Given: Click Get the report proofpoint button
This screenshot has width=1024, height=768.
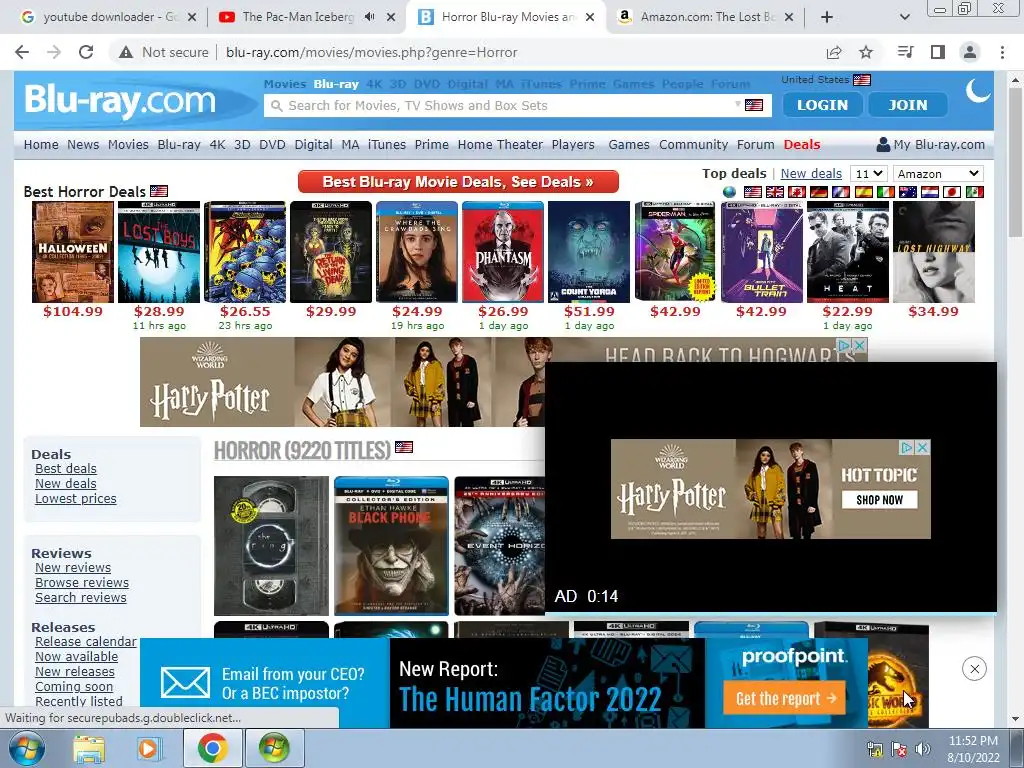Looking at the screenshot, I should point(784,698).
